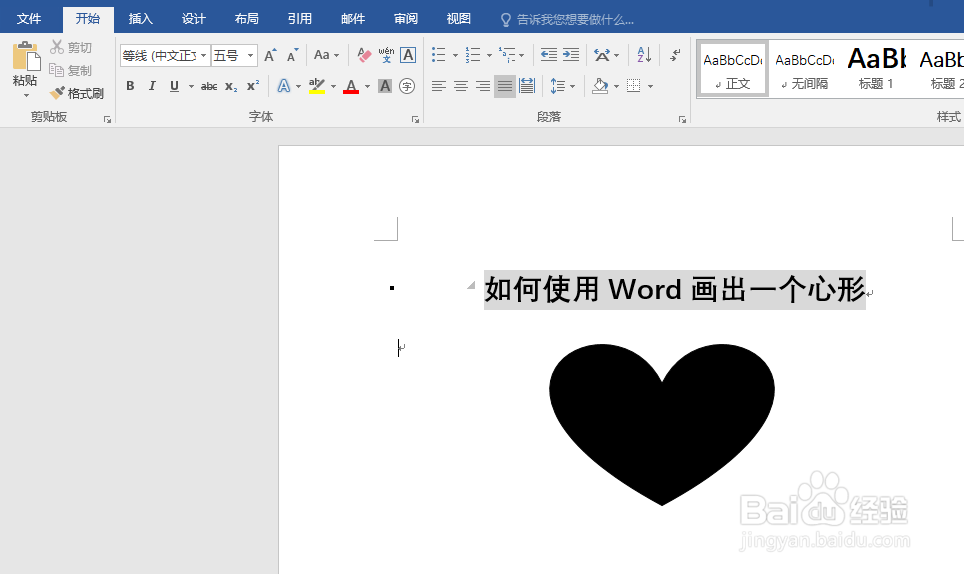Center align text
964x574 pixels.
[460, 86]
